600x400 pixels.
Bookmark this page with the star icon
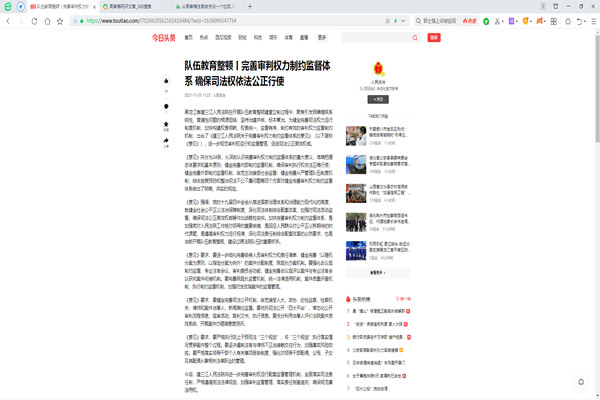60,21
